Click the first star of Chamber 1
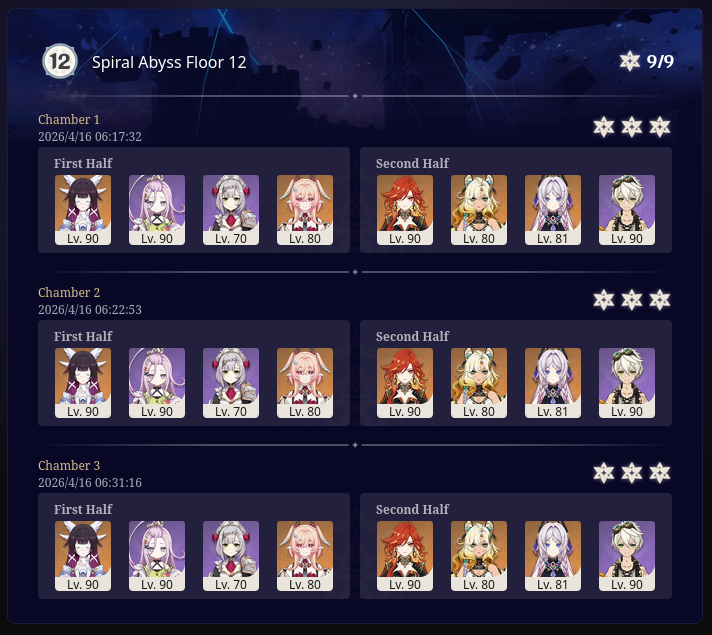Viewport: 712px width, 635px height. coord(603,127)
